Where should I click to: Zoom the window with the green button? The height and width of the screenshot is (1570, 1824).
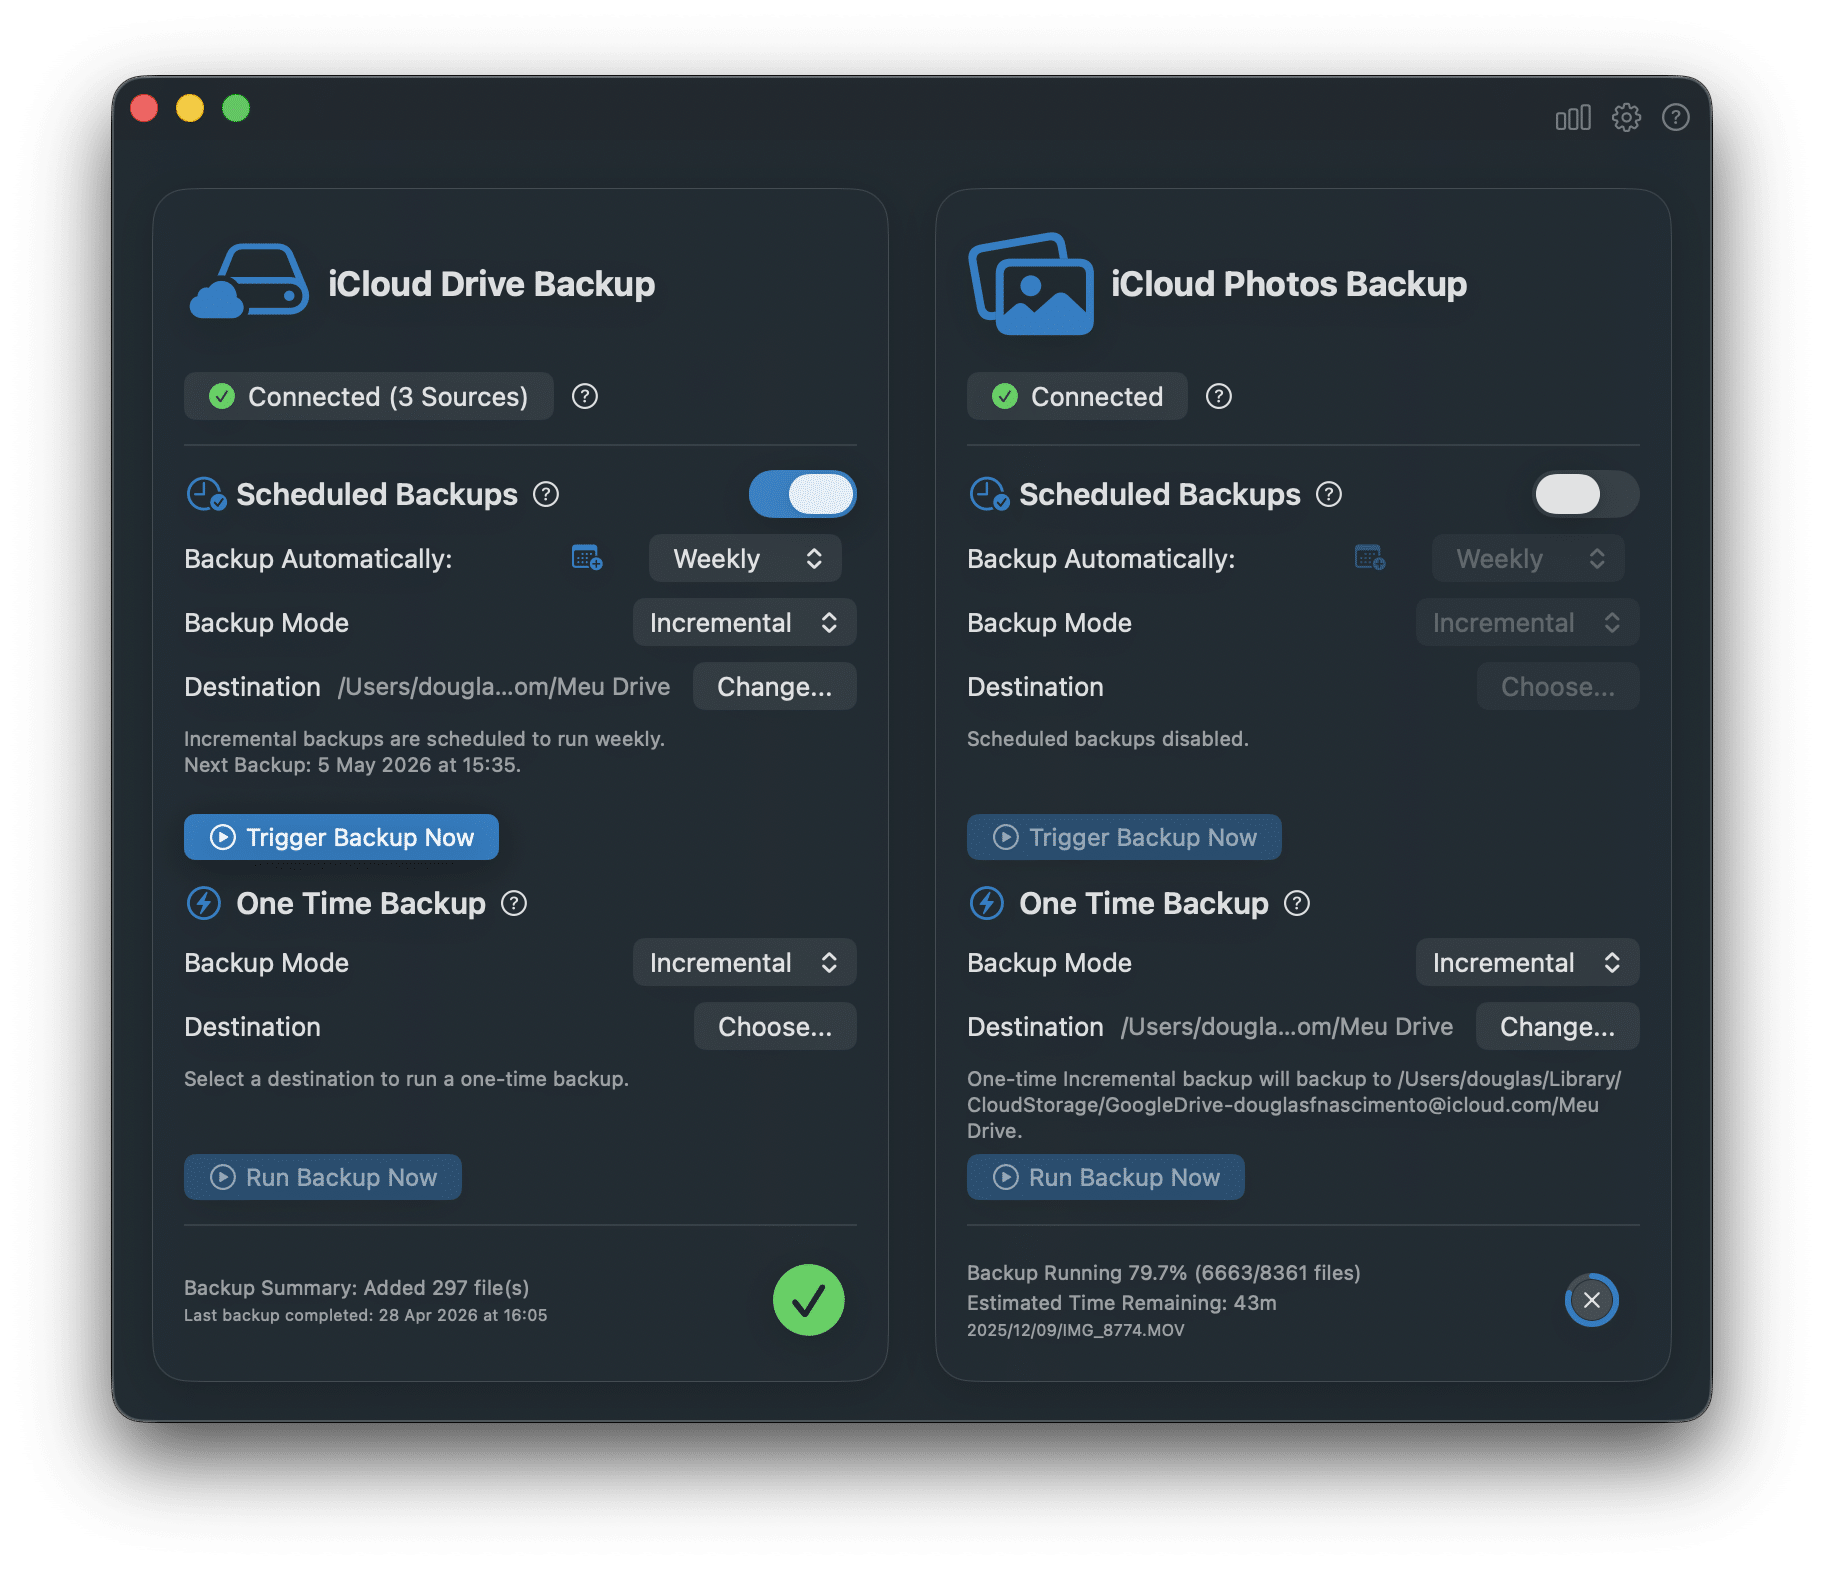pos(236,107)
